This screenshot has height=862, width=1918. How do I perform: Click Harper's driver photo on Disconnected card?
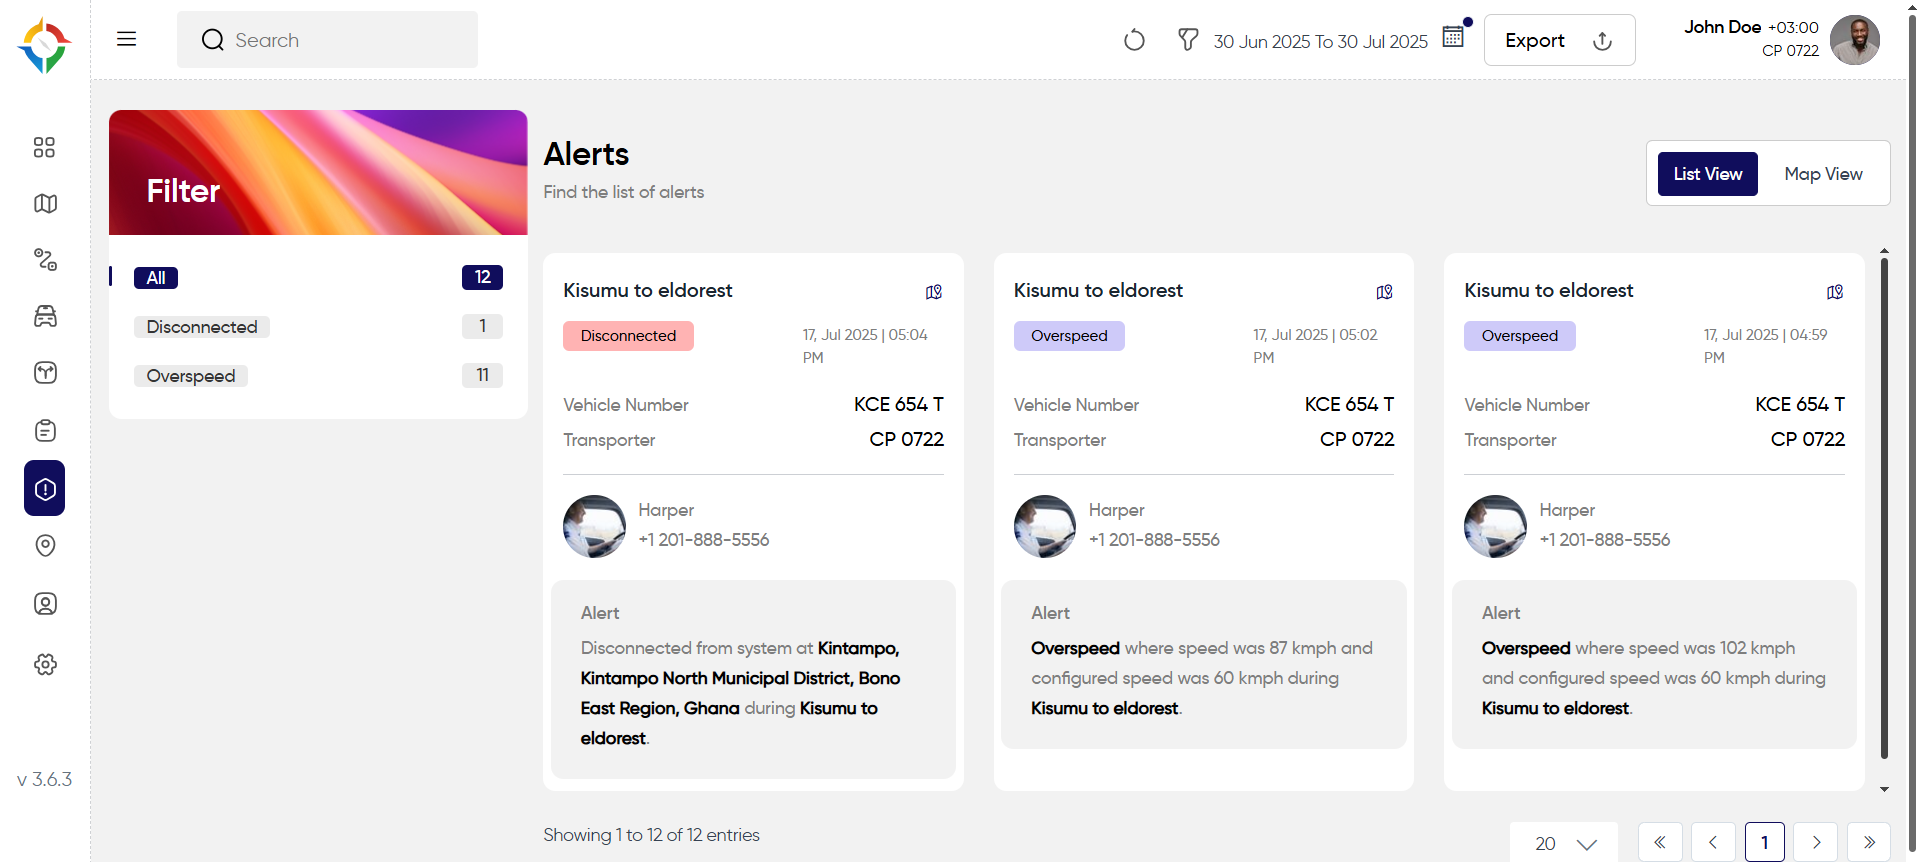(594, 526)
